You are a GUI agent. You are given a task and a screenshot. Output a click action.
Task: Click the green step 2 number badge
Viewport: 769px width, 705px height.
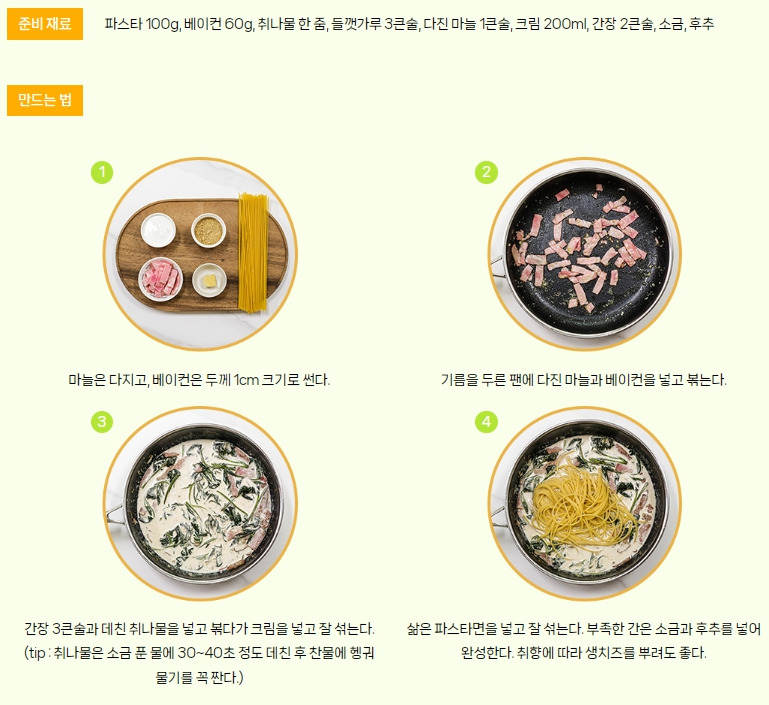(486, 172)
